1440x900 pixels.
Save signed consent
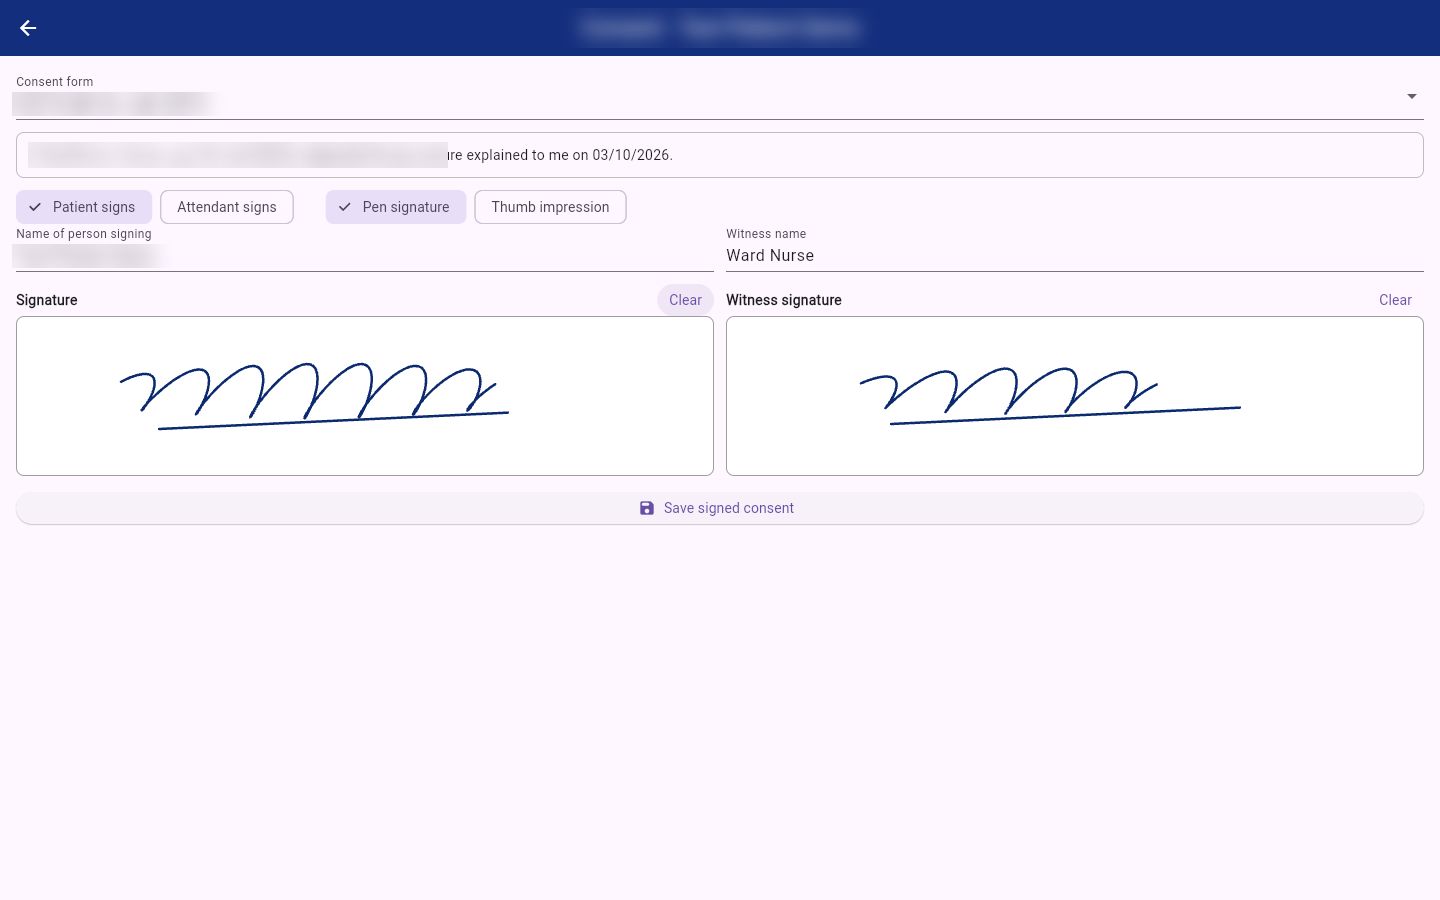(720, 508)
